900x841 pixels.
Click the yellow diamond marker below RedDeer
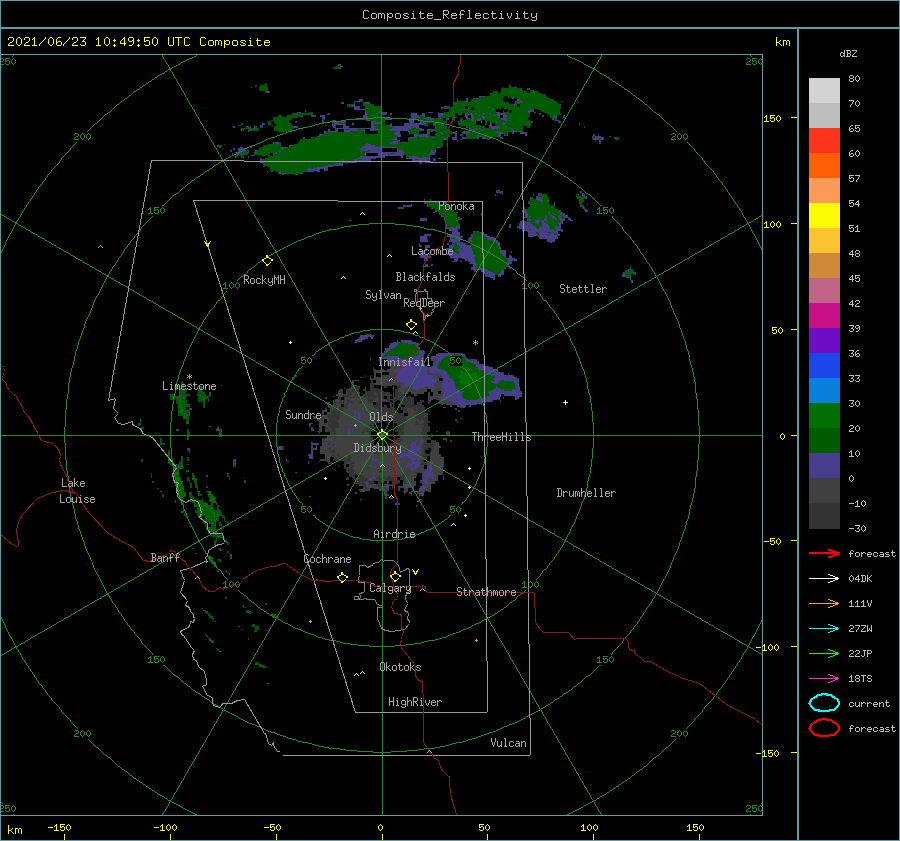[x=411, y=325]
